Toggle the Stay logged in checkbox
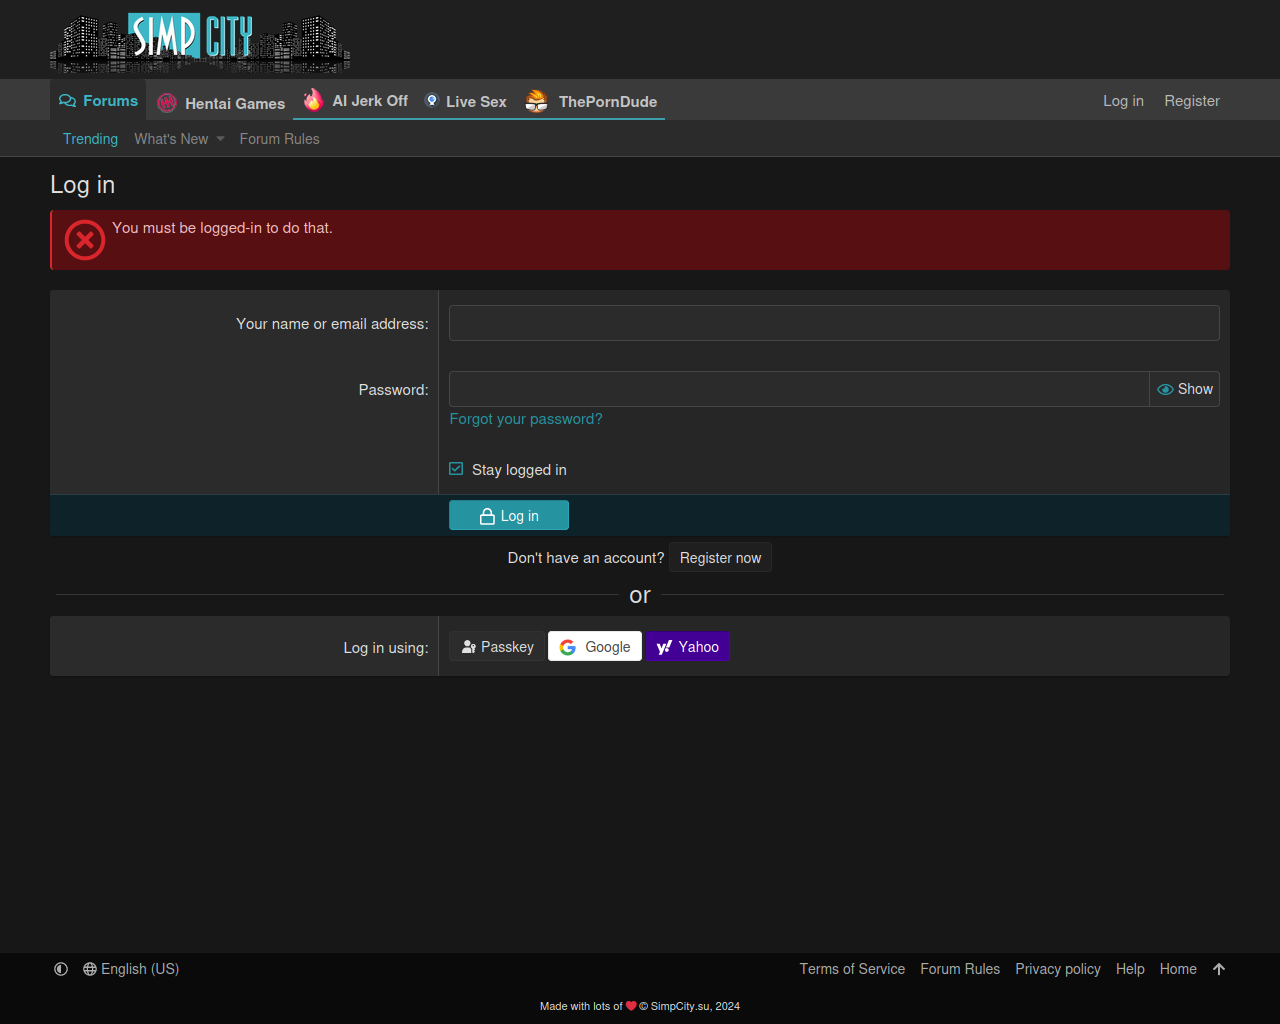The height and width of the screenshot is (1024, 1280). click(x=456, y=469)
